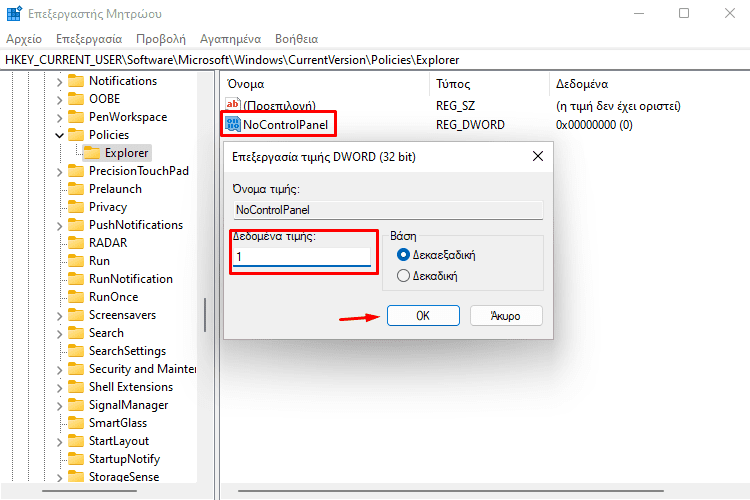The width and height of the screenshot is (750, 500).
Task: Select the (Προεπιλογή) string value icon
Action: (233, 104)
